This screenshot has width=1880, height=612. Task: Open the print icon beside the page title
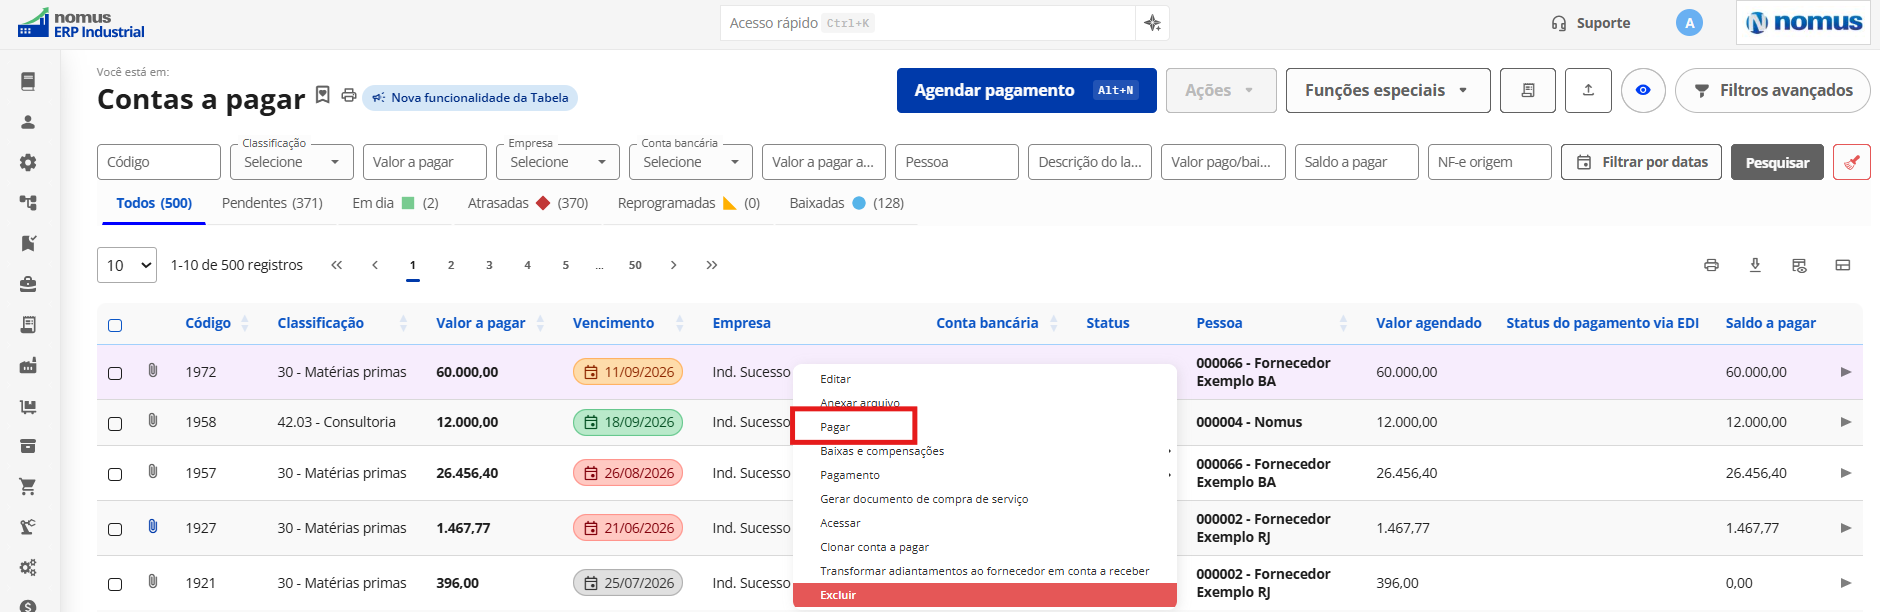(349, 95)
